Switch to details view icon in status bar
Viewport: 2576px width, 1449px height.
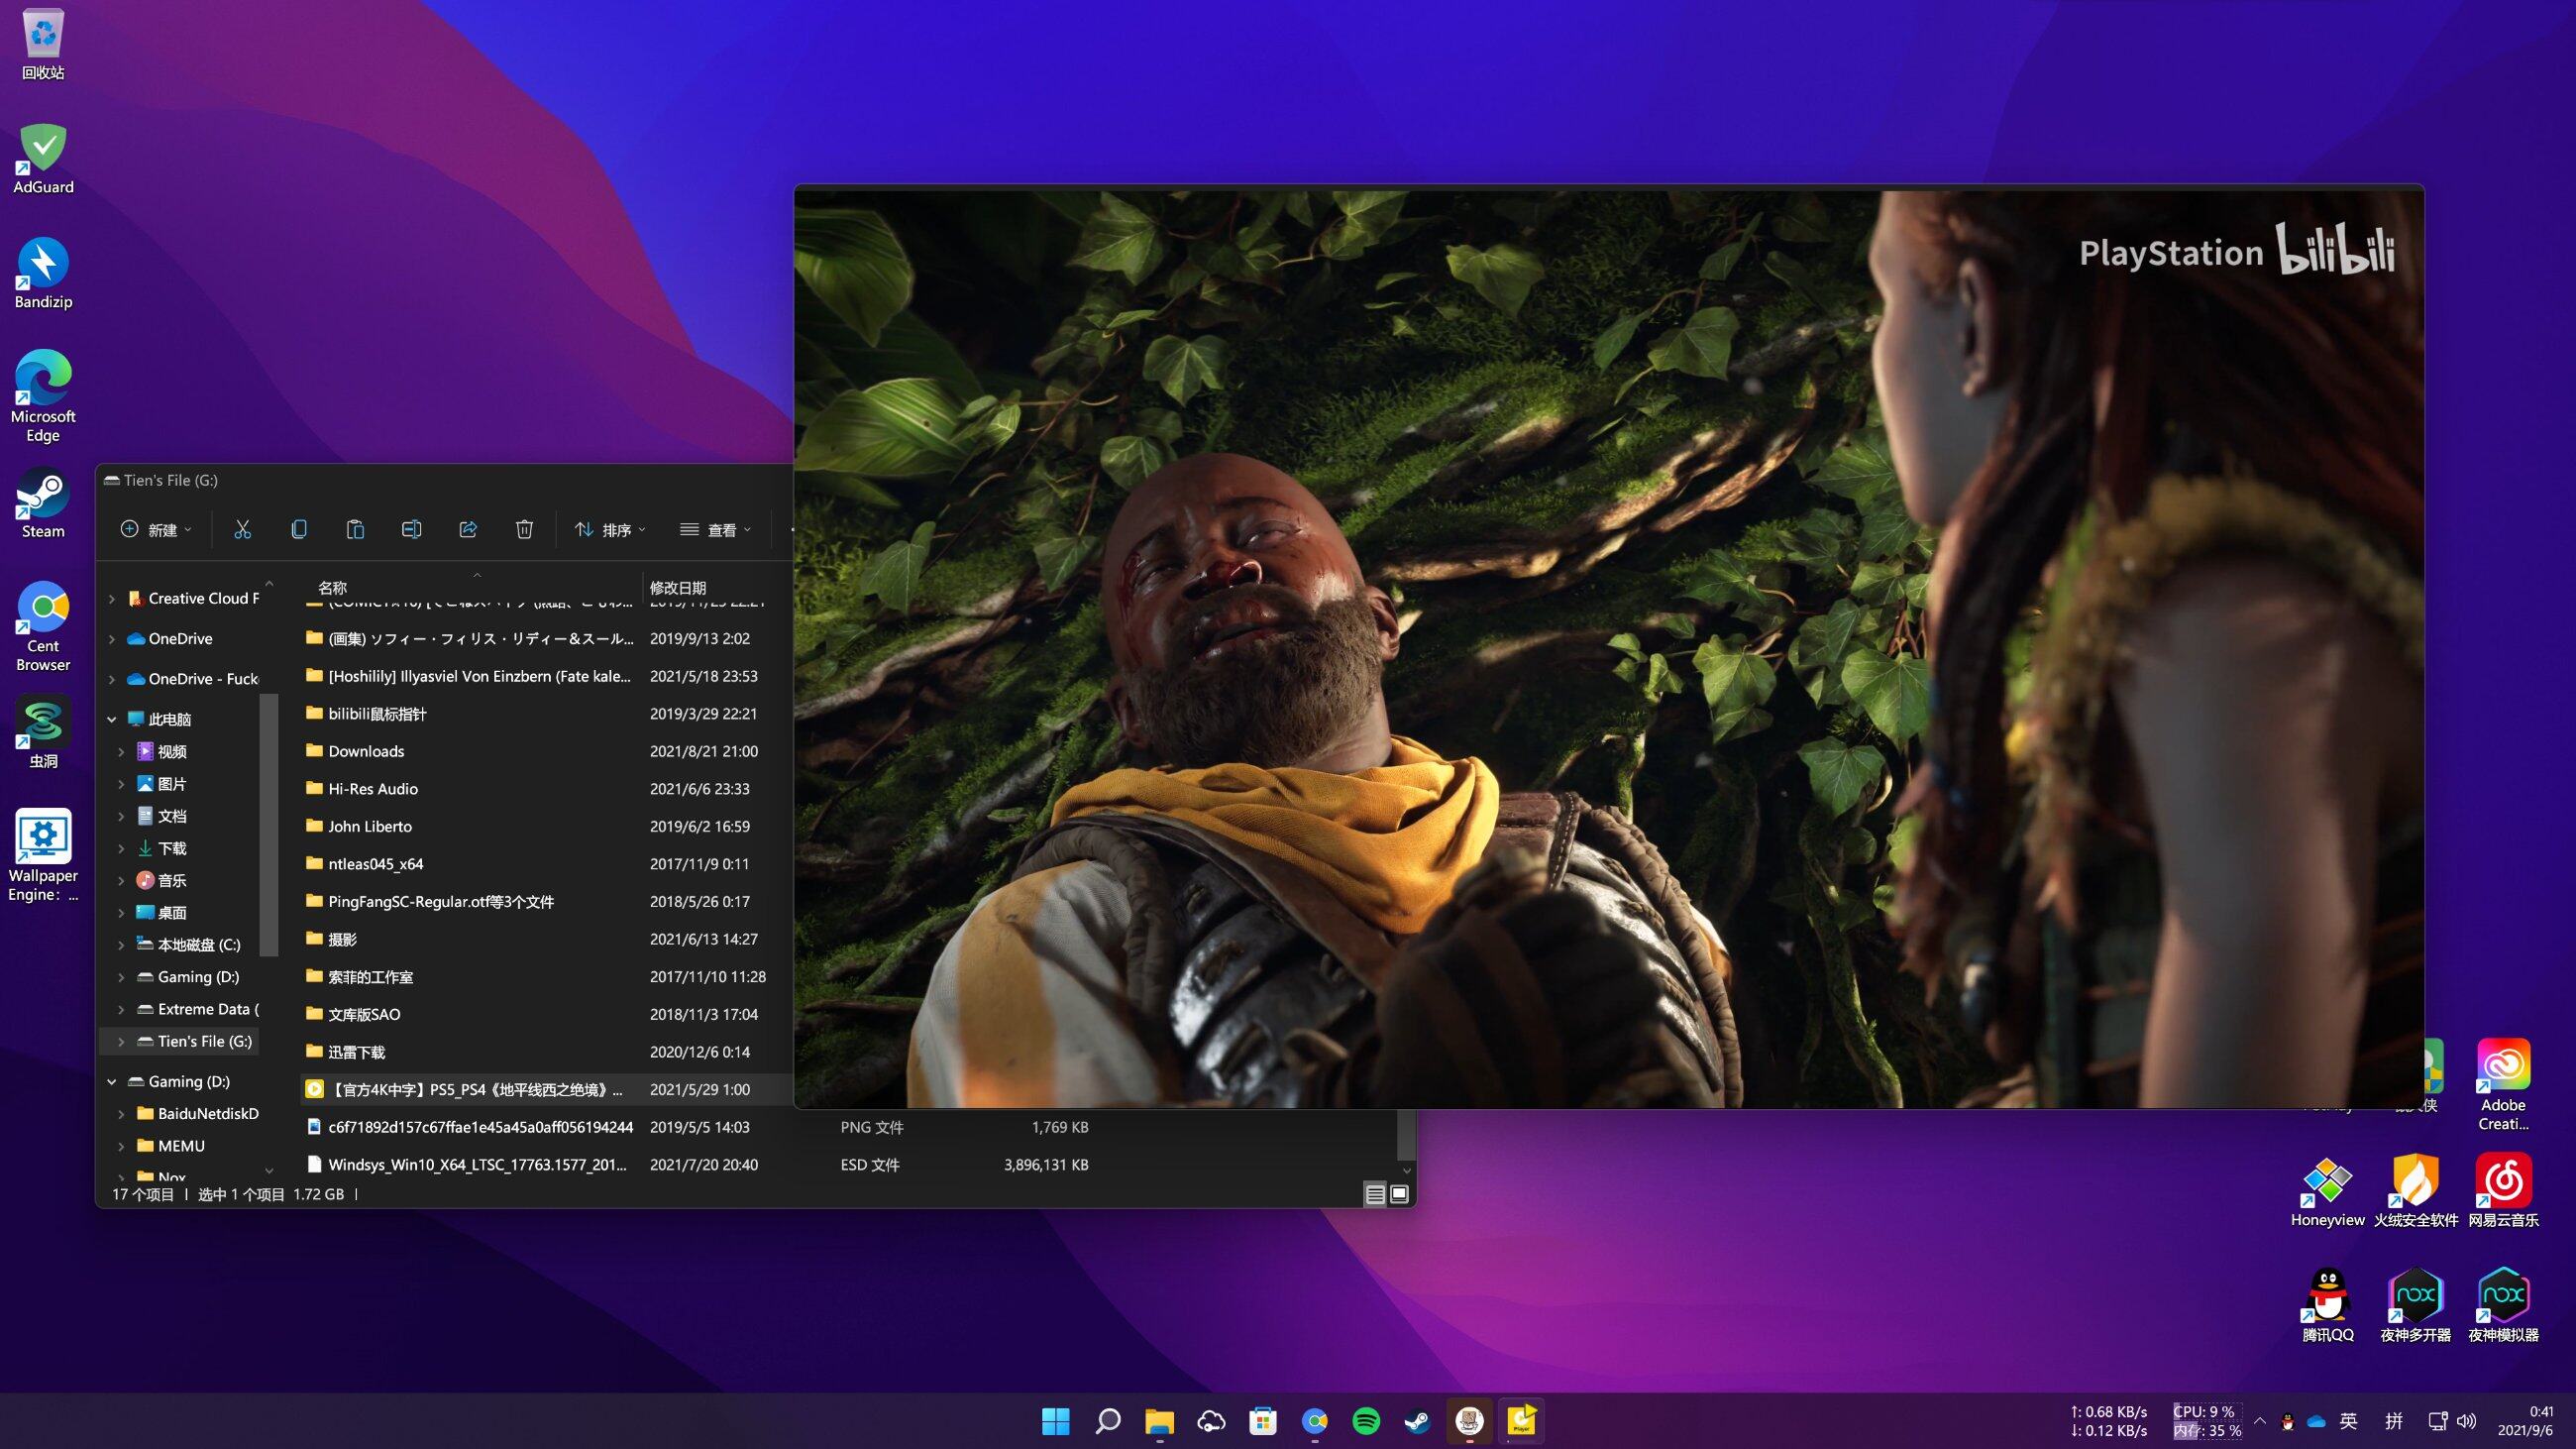pyautogui.click(x=1375, y=1194)
